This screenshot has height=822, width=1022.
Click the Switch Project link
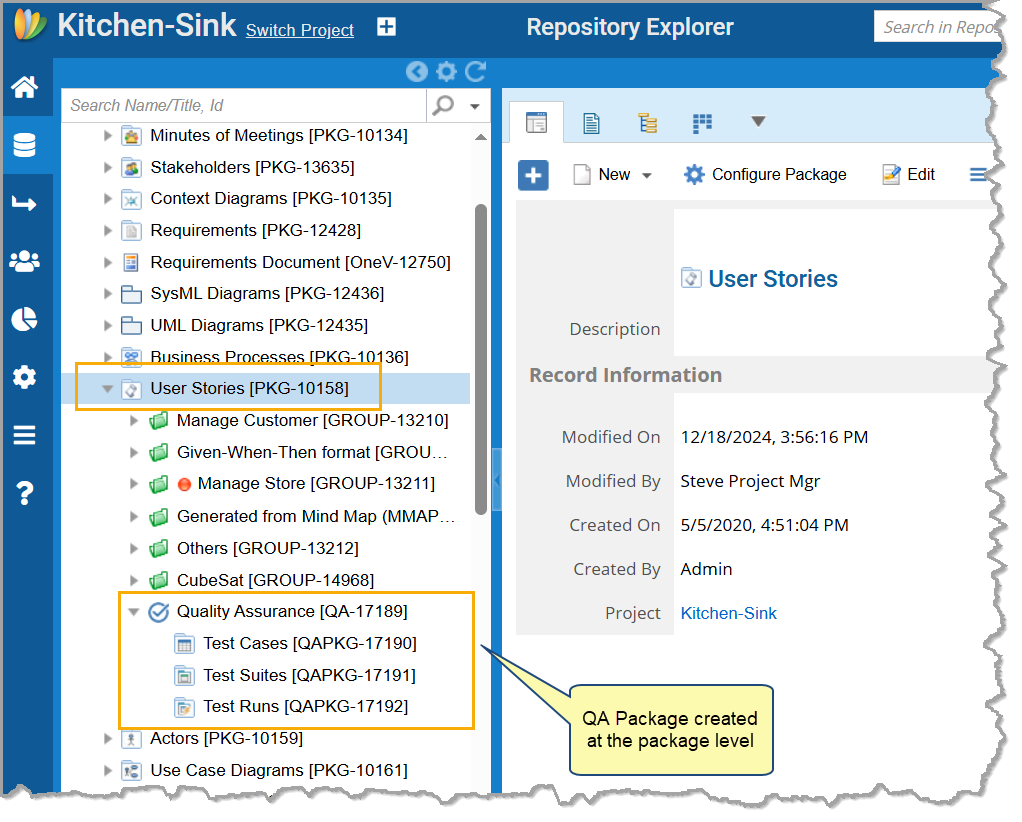300,30
